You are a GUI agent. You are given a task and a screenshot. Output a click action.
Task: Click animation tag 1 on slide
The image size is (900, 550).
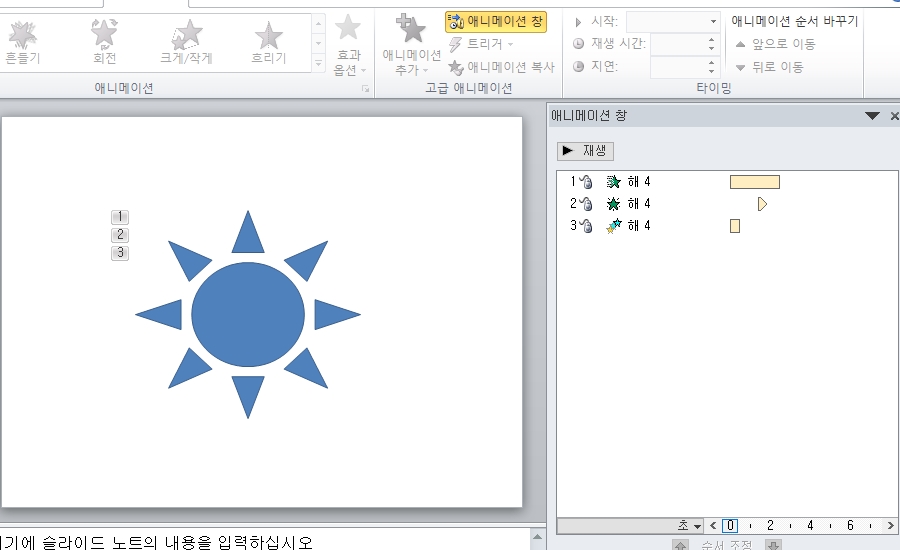coord(120,216)
